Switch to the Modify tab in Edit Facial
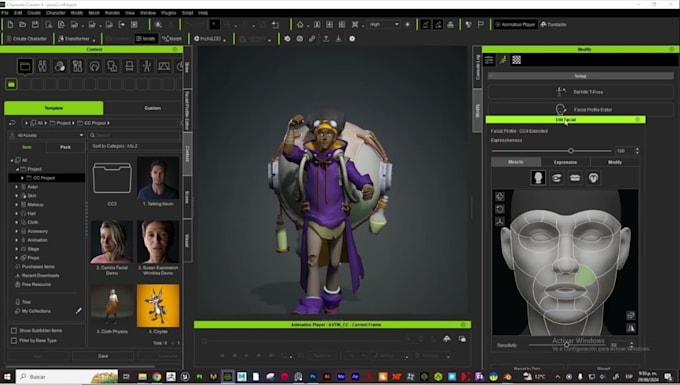 (615, 162)
